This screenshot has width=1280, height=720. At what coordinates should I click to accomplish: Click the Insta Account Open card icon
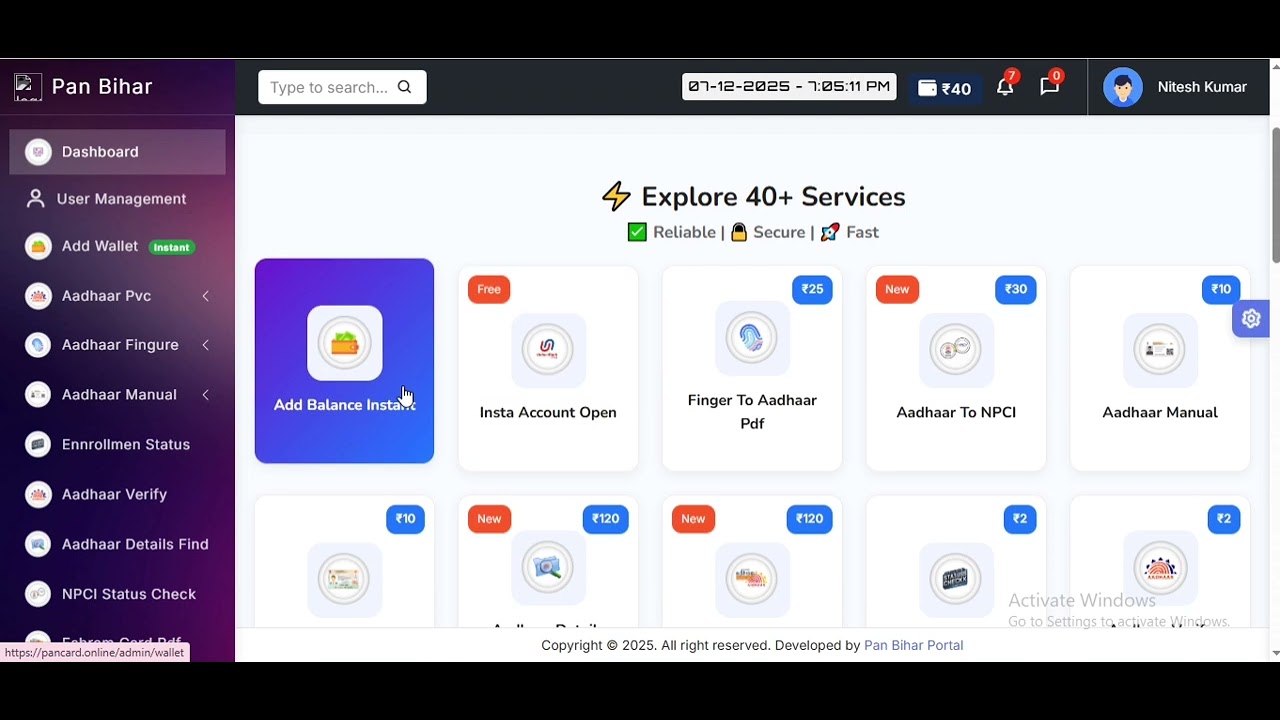tap(548, 349)
